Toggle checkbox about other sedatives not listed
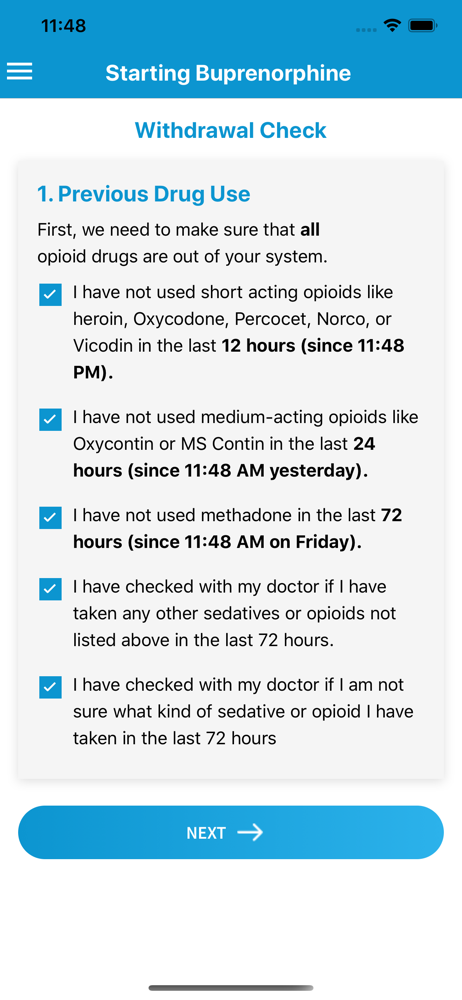Viewport: 462px width, 1000px height. coord(50,589)
